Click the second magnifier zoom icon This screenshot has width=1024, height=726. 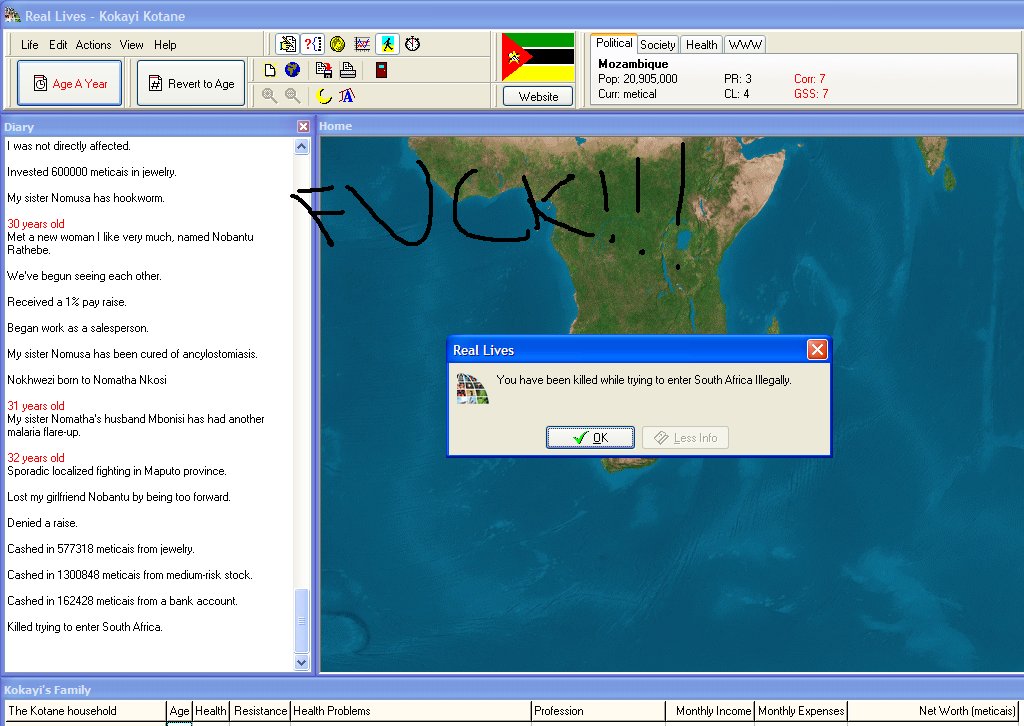293,95
